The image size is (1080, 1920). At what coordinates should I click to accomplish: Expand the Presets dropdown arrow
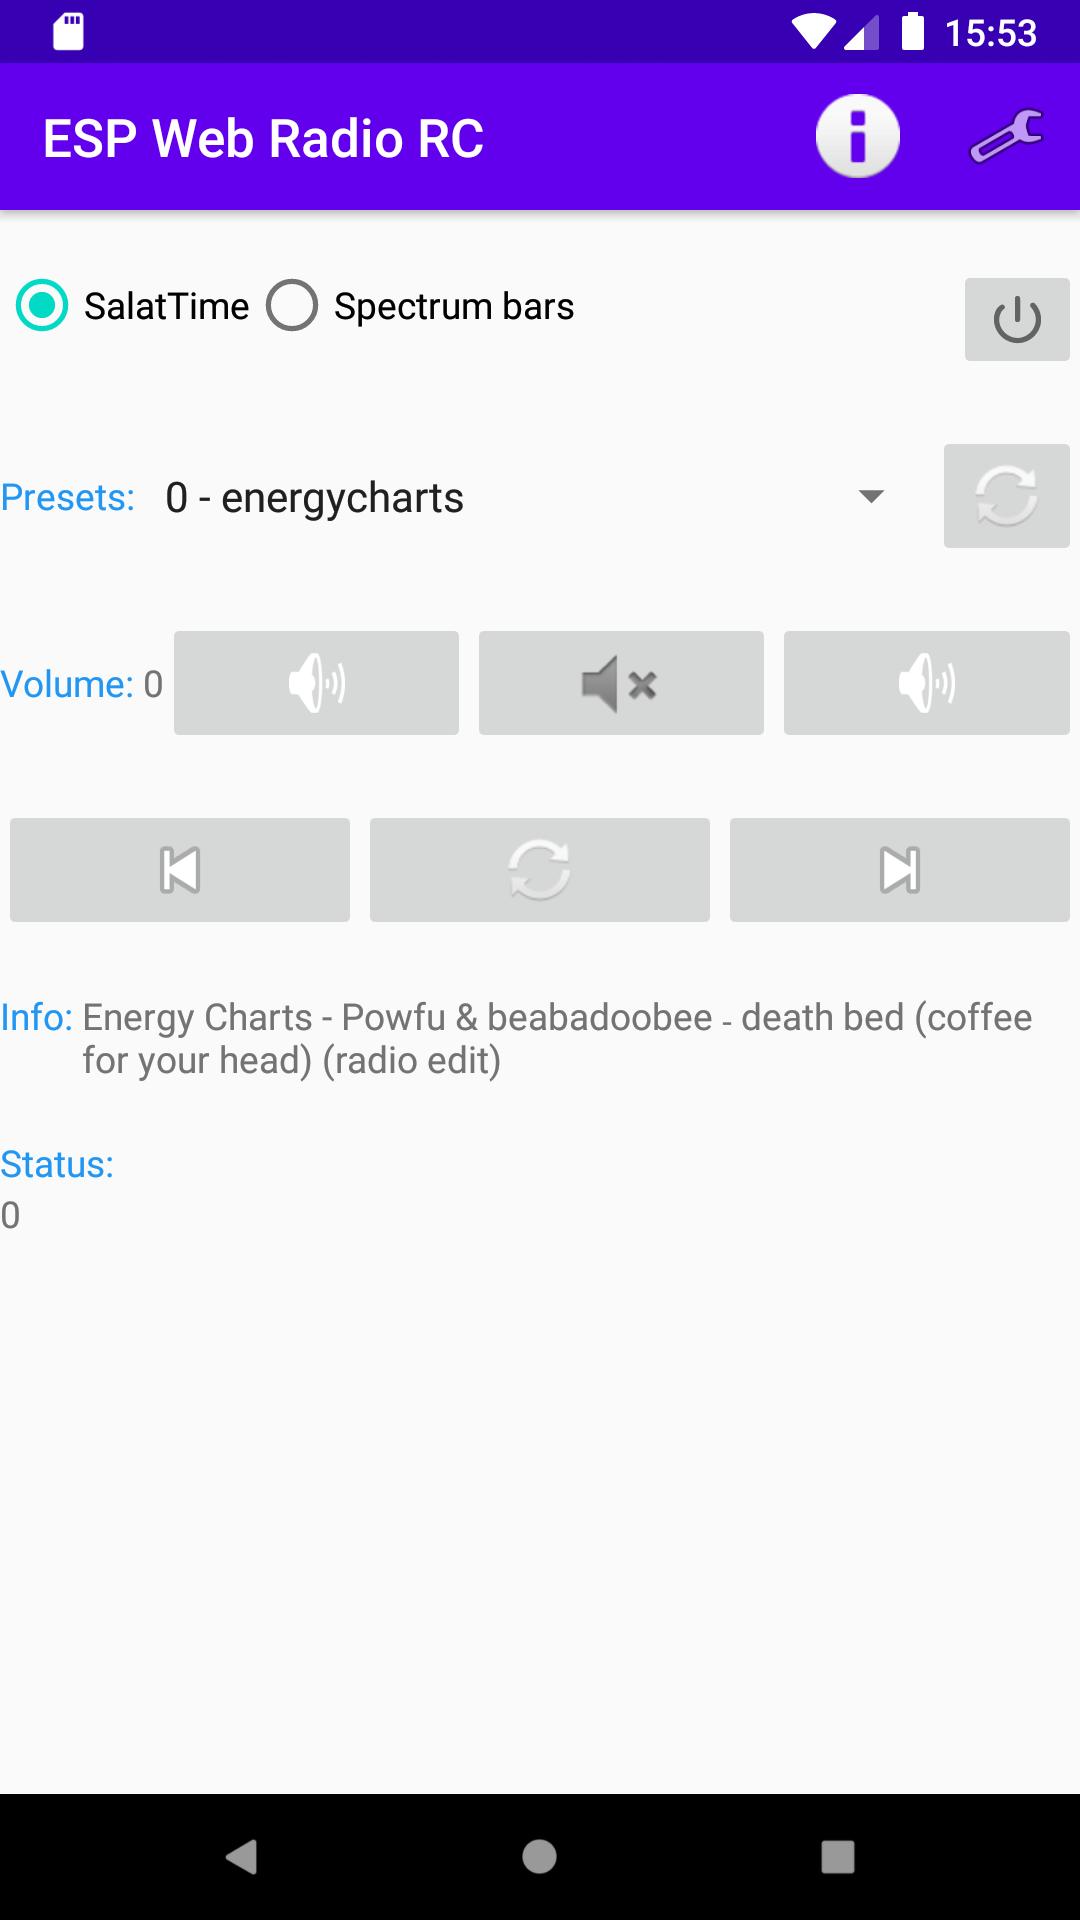pyautogui.click(x=871, y=497)
